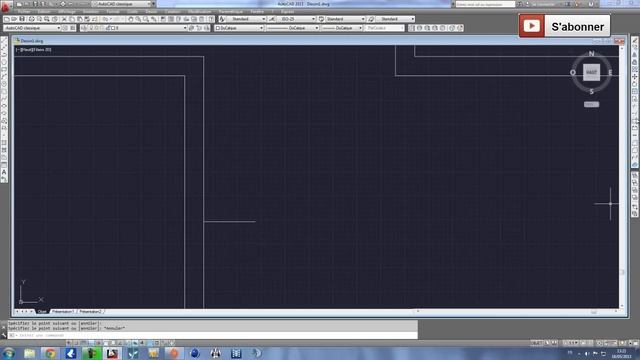640x360 pixels.
Task: Open the title bar AutoCAD classique workspace dropdown
Action: point(124,4)
